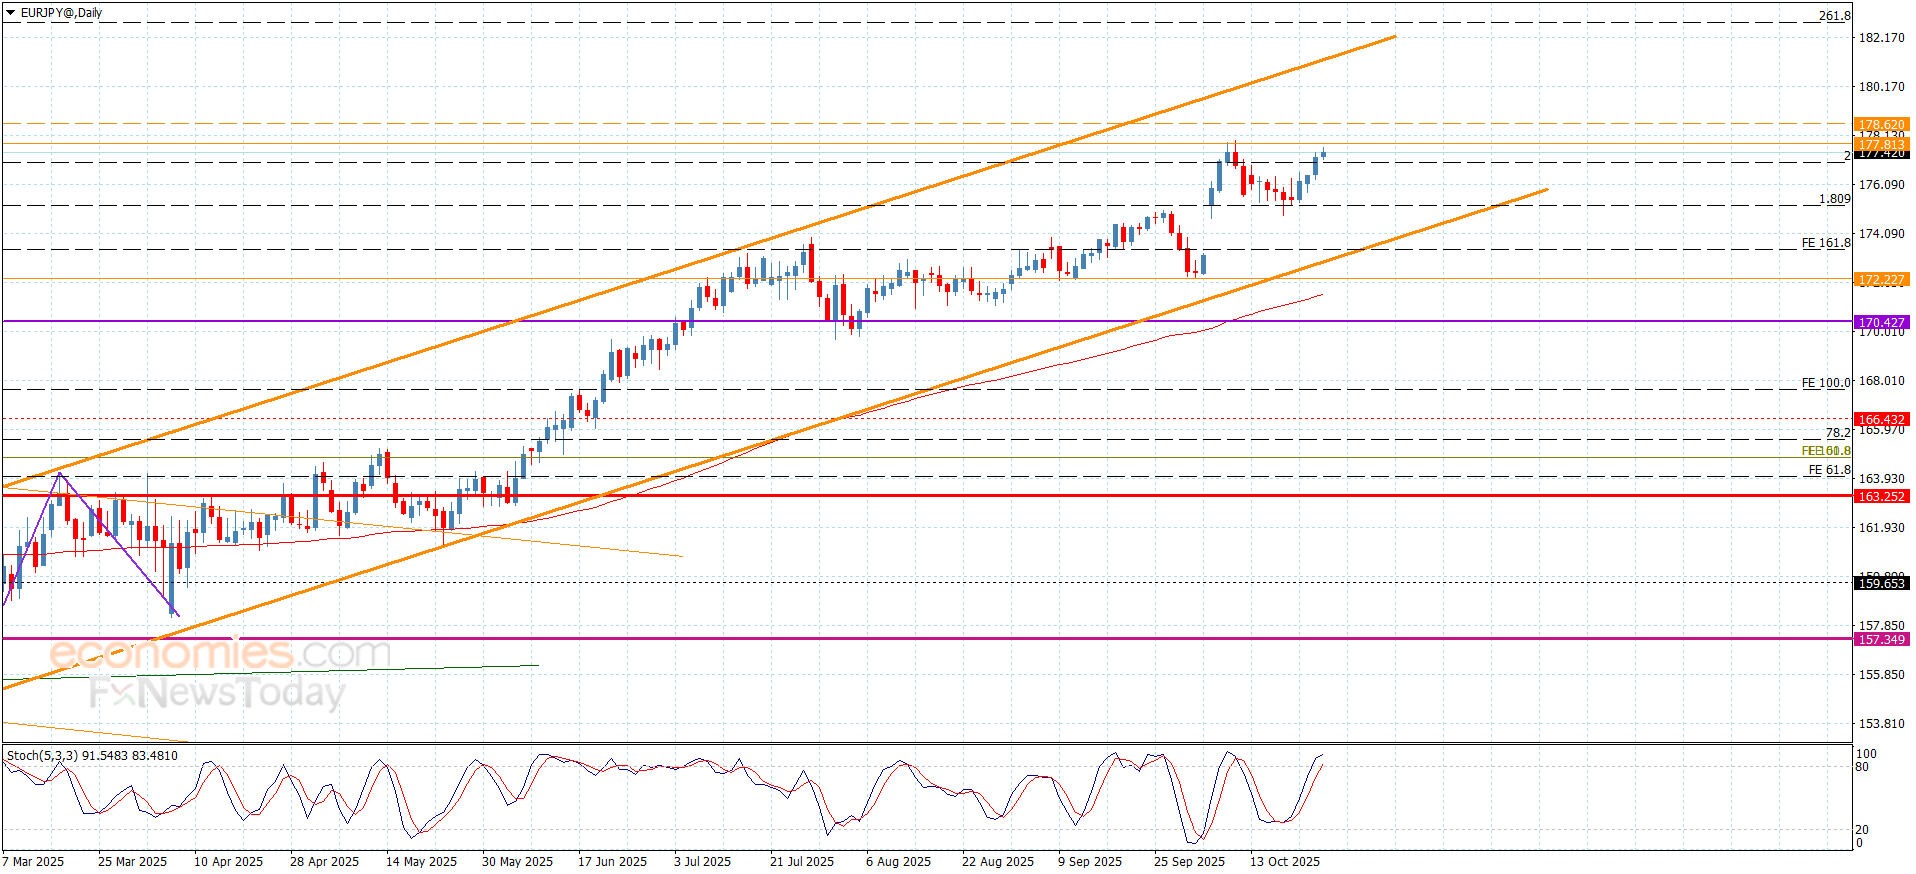
Task: Select the orange 172.227 price tag
Action: 1881,280
